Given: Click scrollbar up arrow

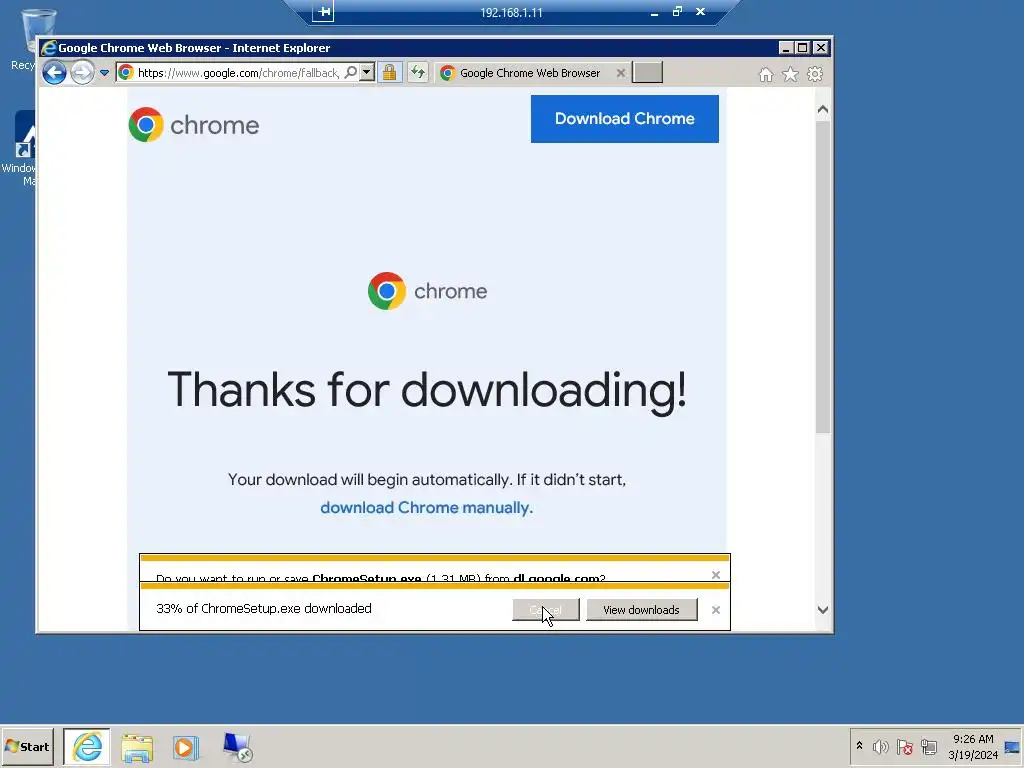Looking at the screenshot, I should tap(823, 110).
